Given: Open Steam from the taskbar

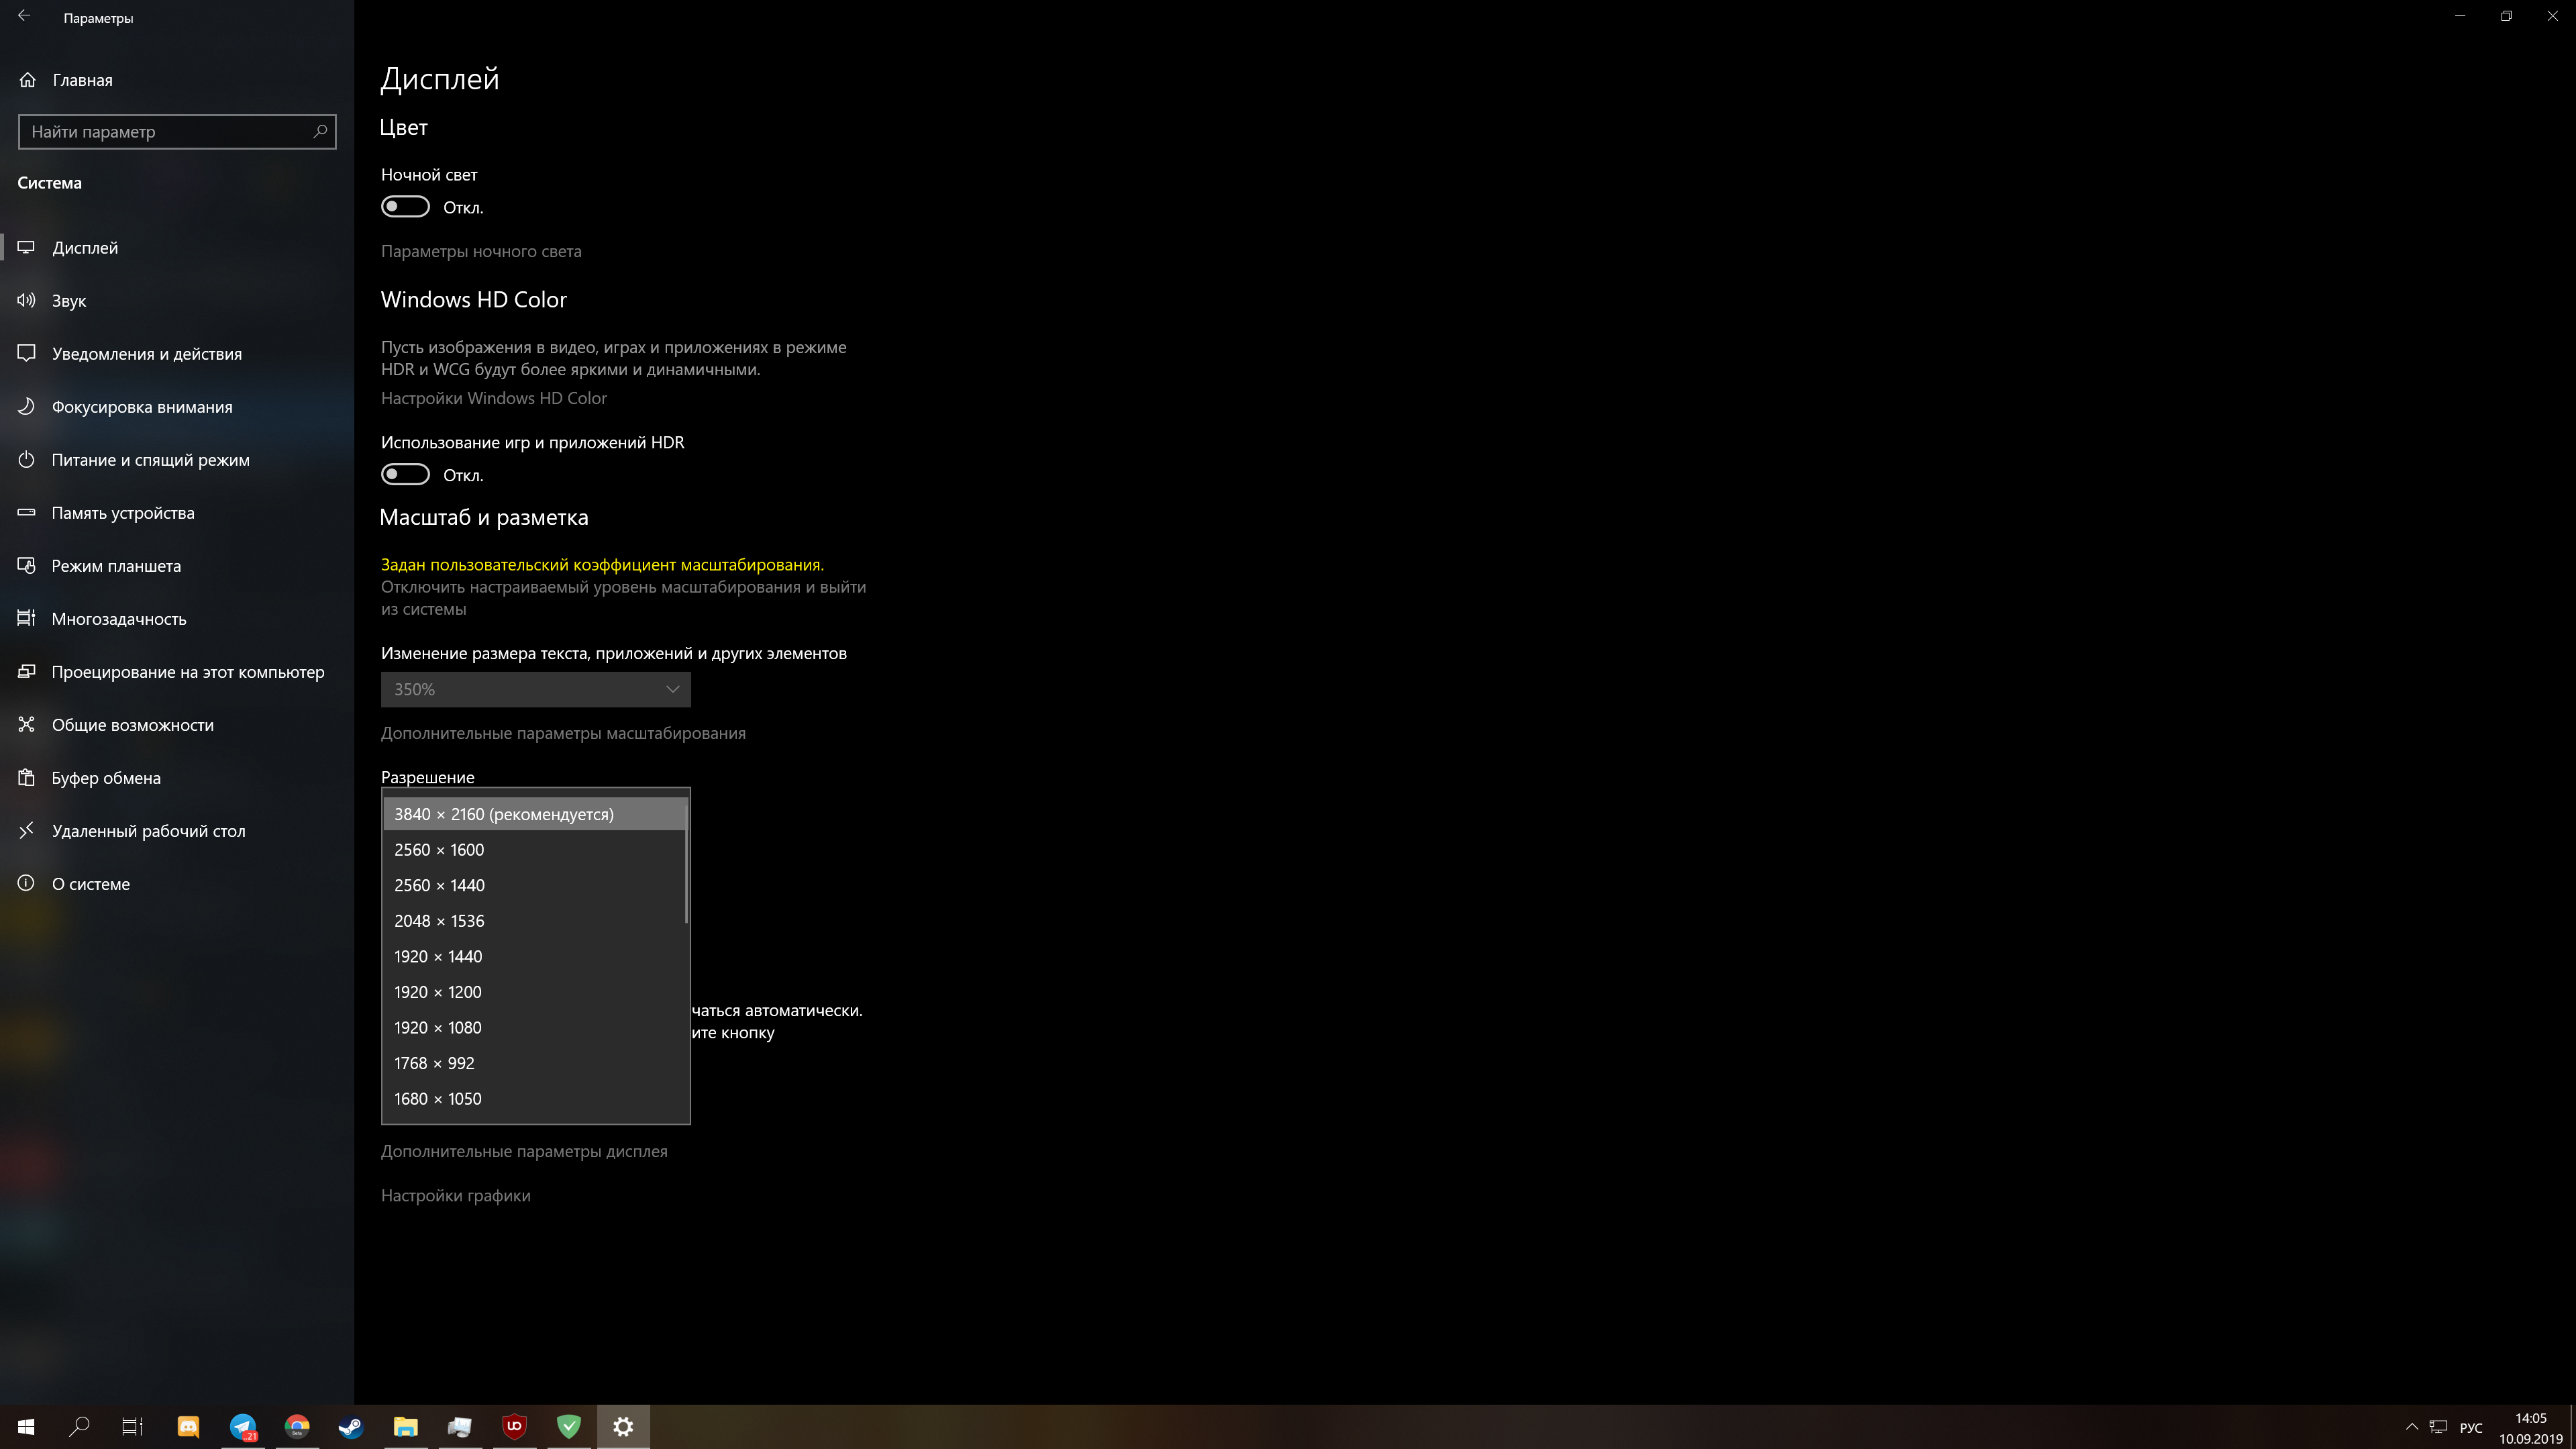Looking at the screenshot, I should pos(351,1427).
